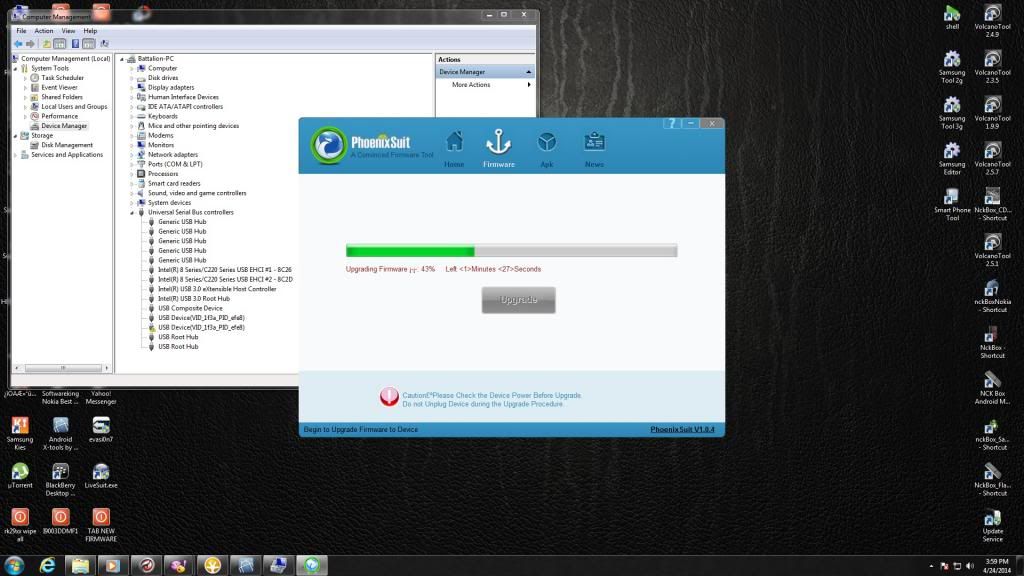Select Disk Management under Storage
Image resolution: width=1024 pixels, height=576 pixels.
[67, 145]
